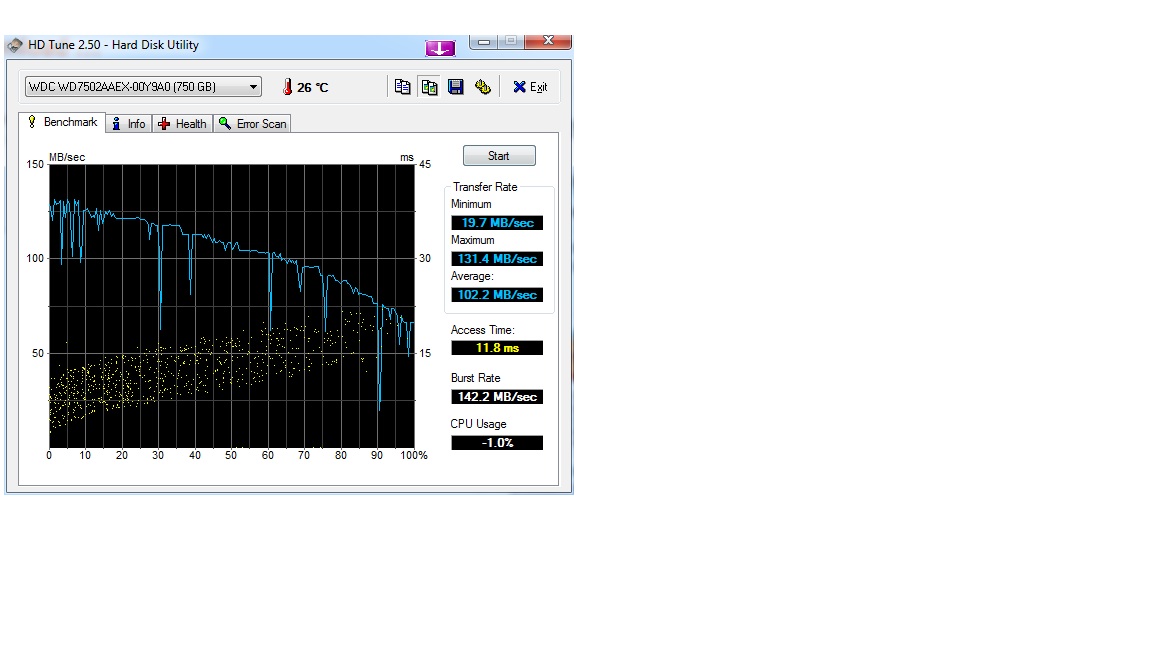This screenshot has width=1152, height=648.
Task: Click the Burst Rate 142.2 MB/sec value
Action: pos(497,397)
